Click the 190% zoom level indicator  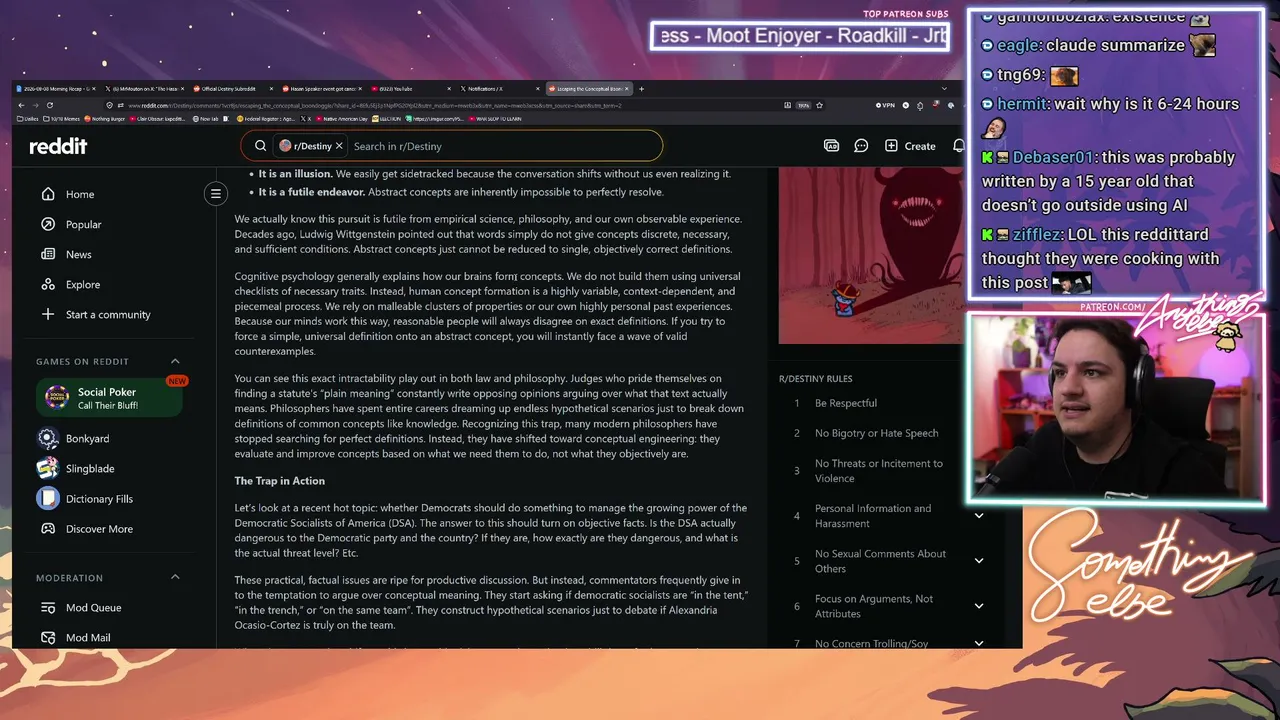(x=802, y=105)
